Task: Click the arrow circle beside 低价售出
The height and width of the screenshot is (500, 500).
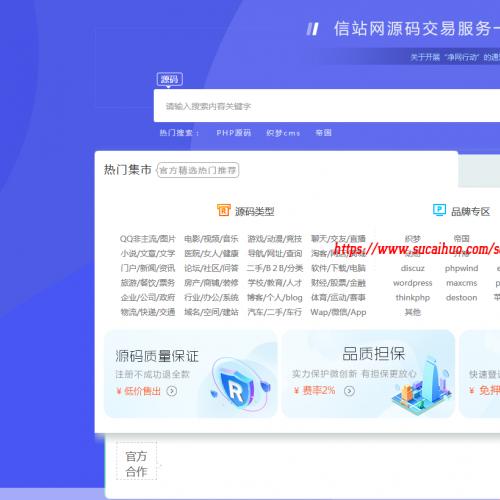Action: (x=172, y=391)
